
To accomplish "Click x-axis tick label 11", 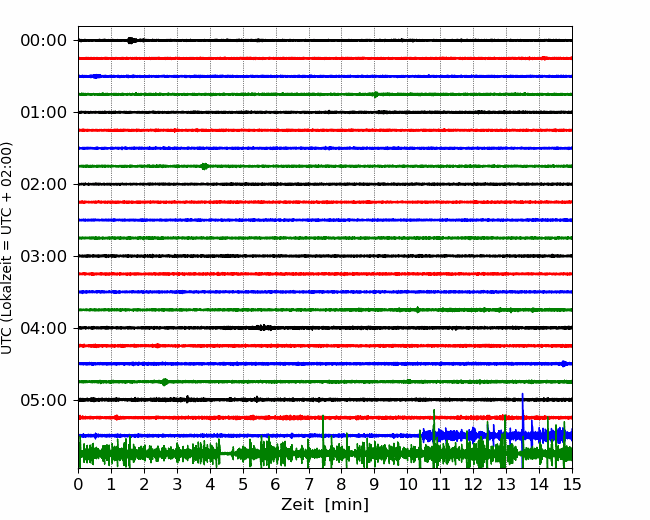I will (441, 484).
